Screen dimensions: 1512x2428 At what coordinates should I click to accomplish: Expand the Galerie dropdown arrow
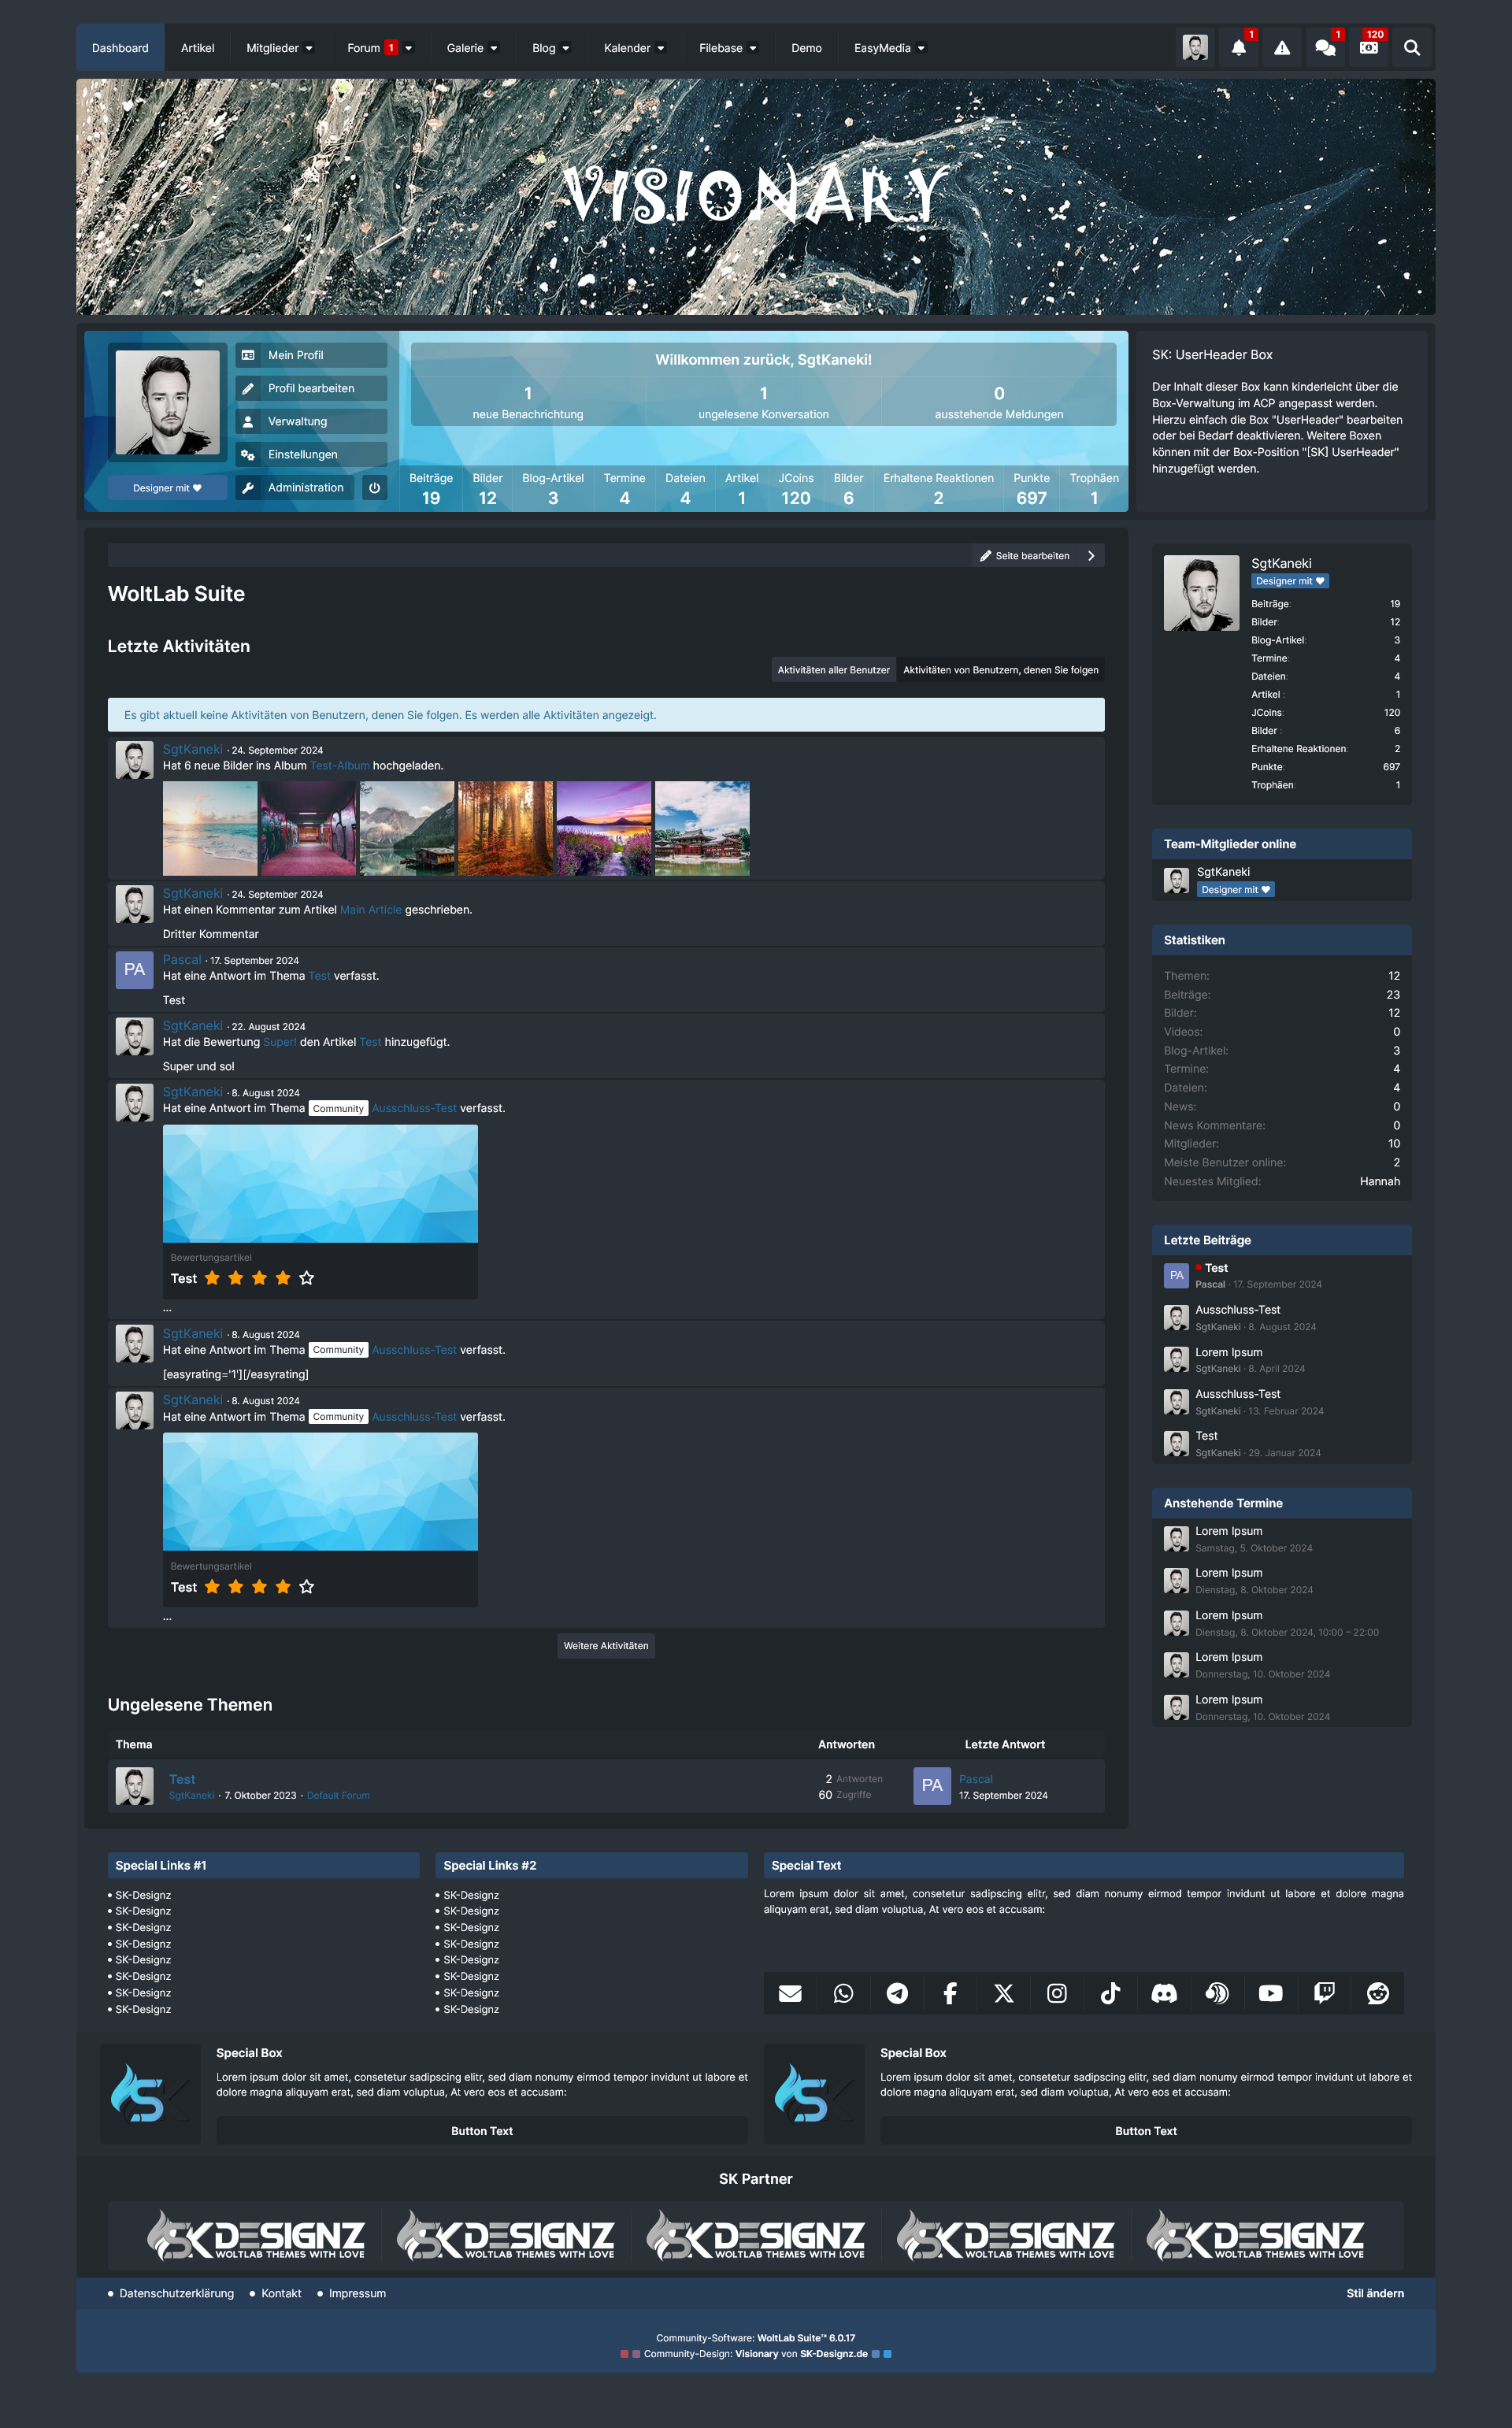click(494, 48)
